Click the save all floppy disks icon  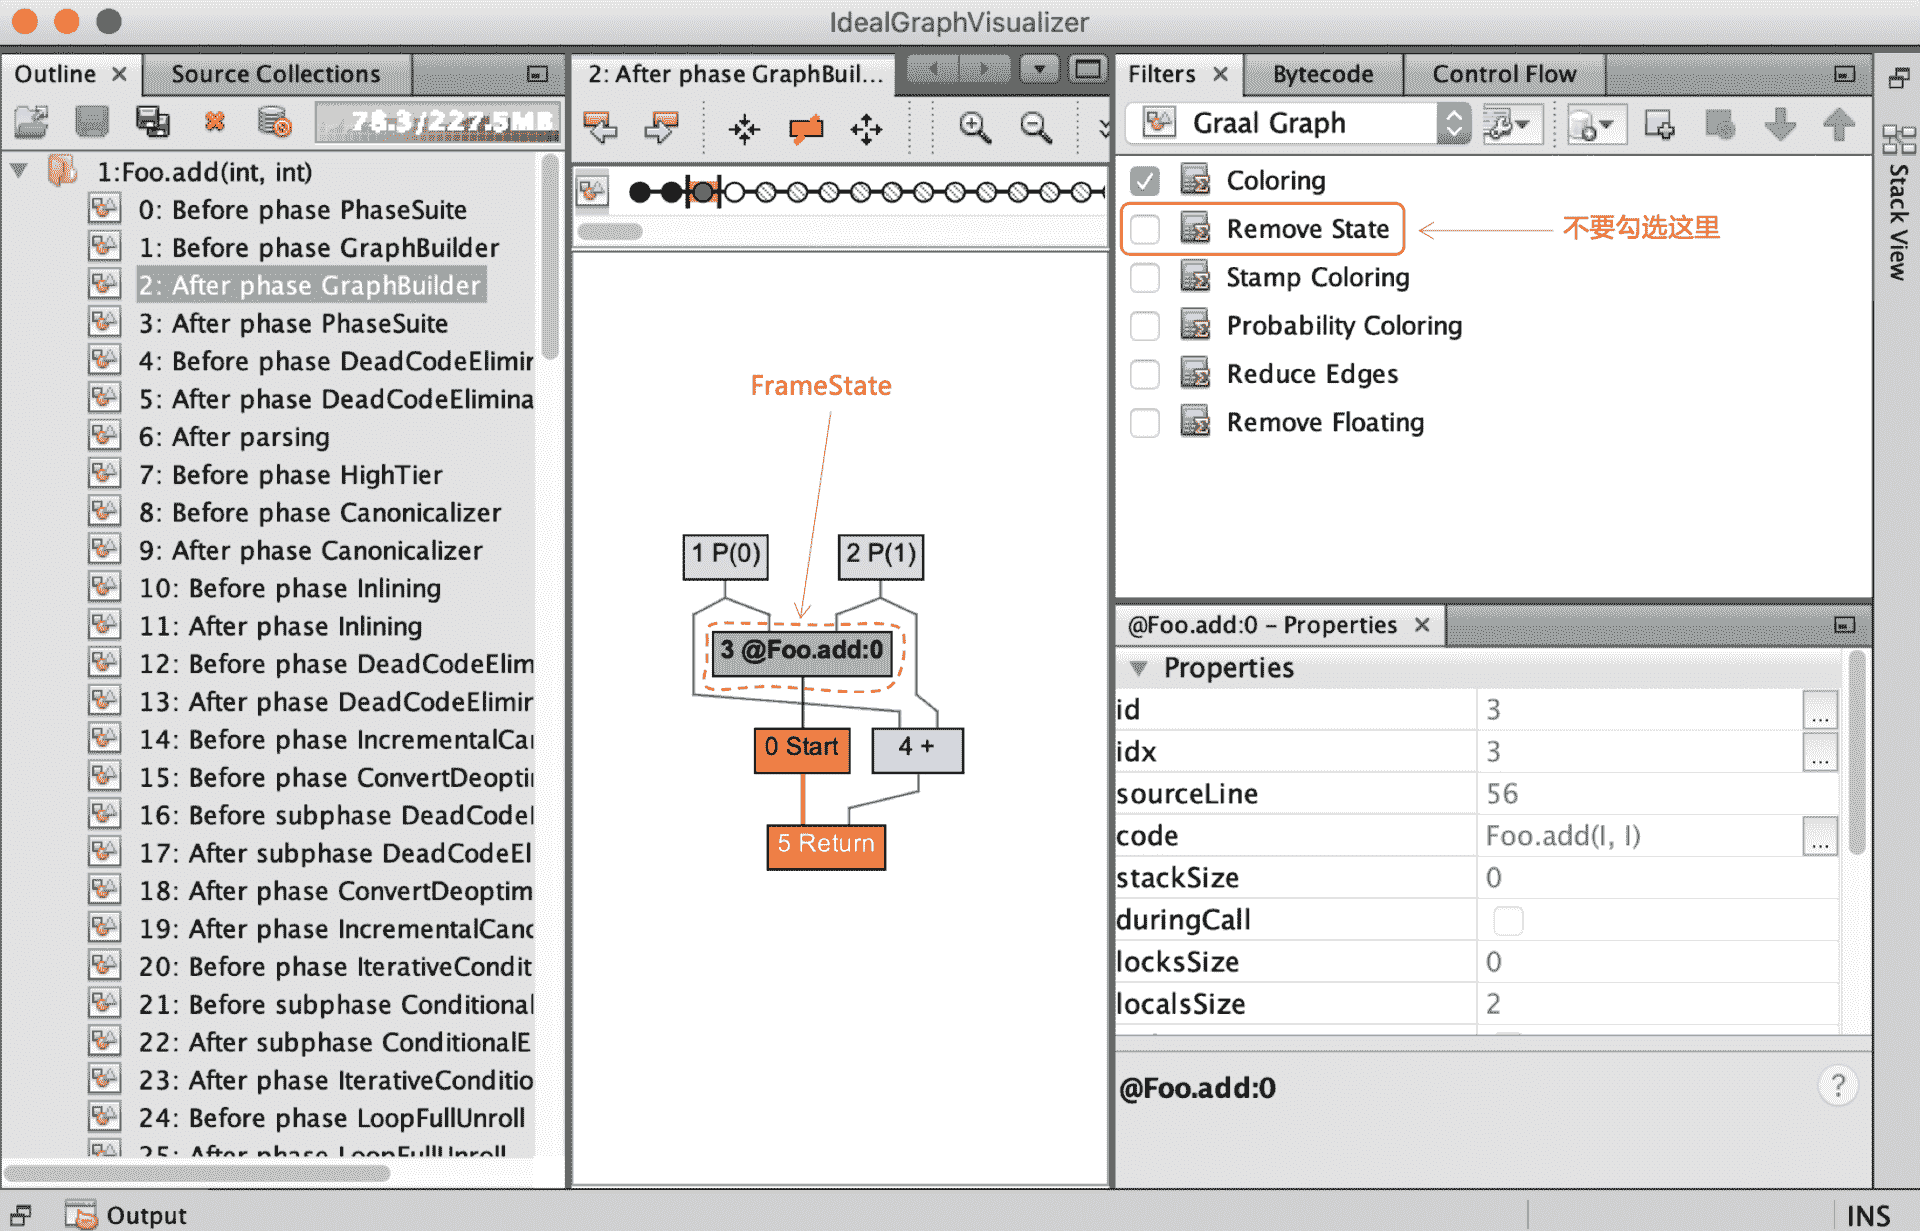coord(153,122)
